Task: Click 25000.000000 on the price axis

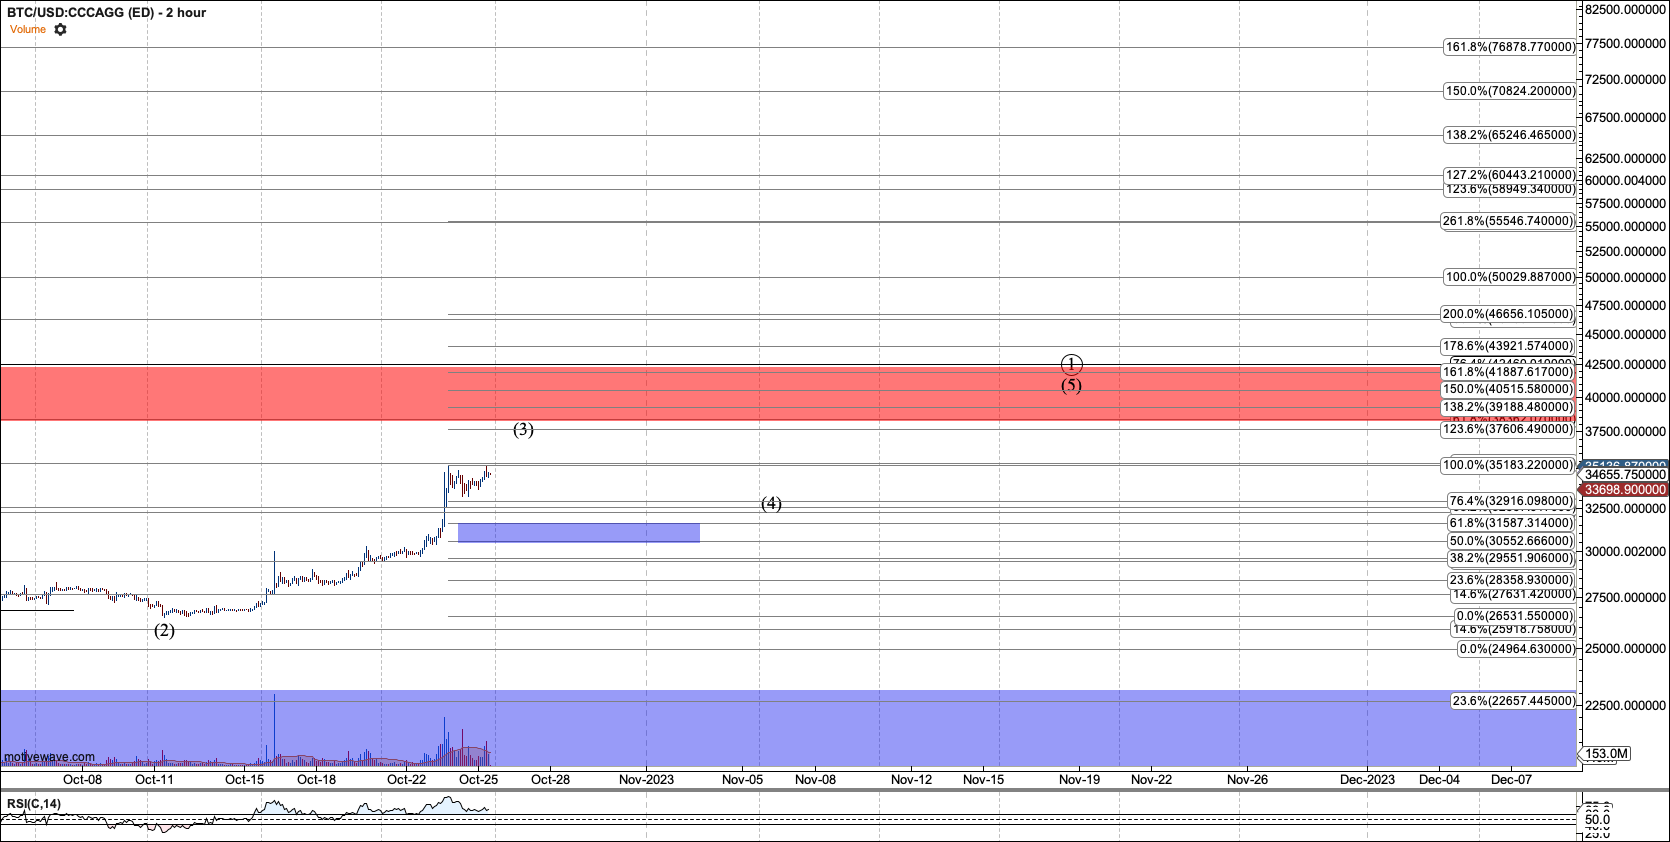Action: [x=1627, y=649]
